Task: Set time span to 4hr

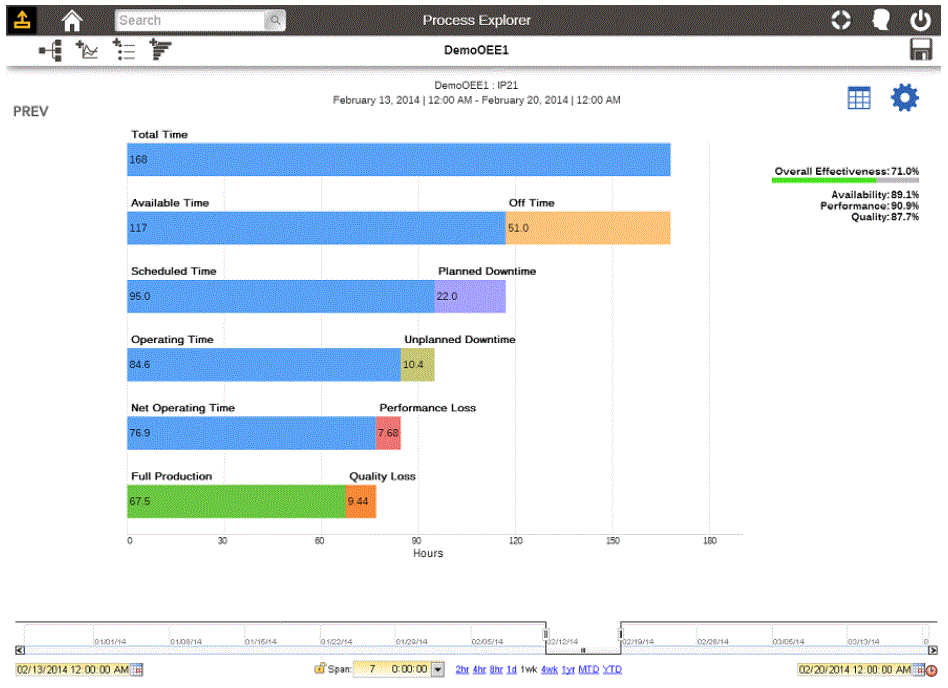Action: tap(479, 669)
